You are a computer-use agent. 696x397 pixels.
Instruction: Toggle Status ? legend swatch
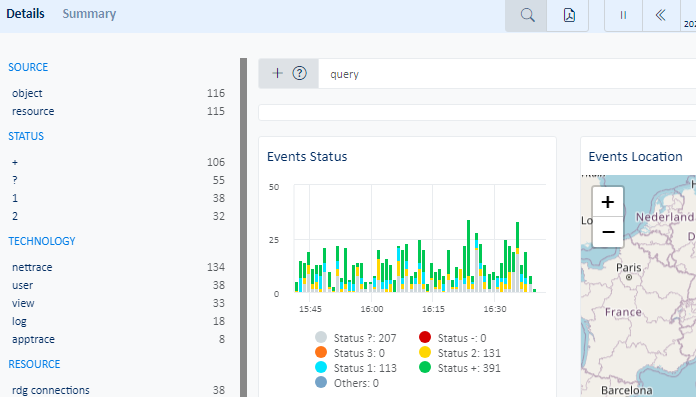point(321,337)
